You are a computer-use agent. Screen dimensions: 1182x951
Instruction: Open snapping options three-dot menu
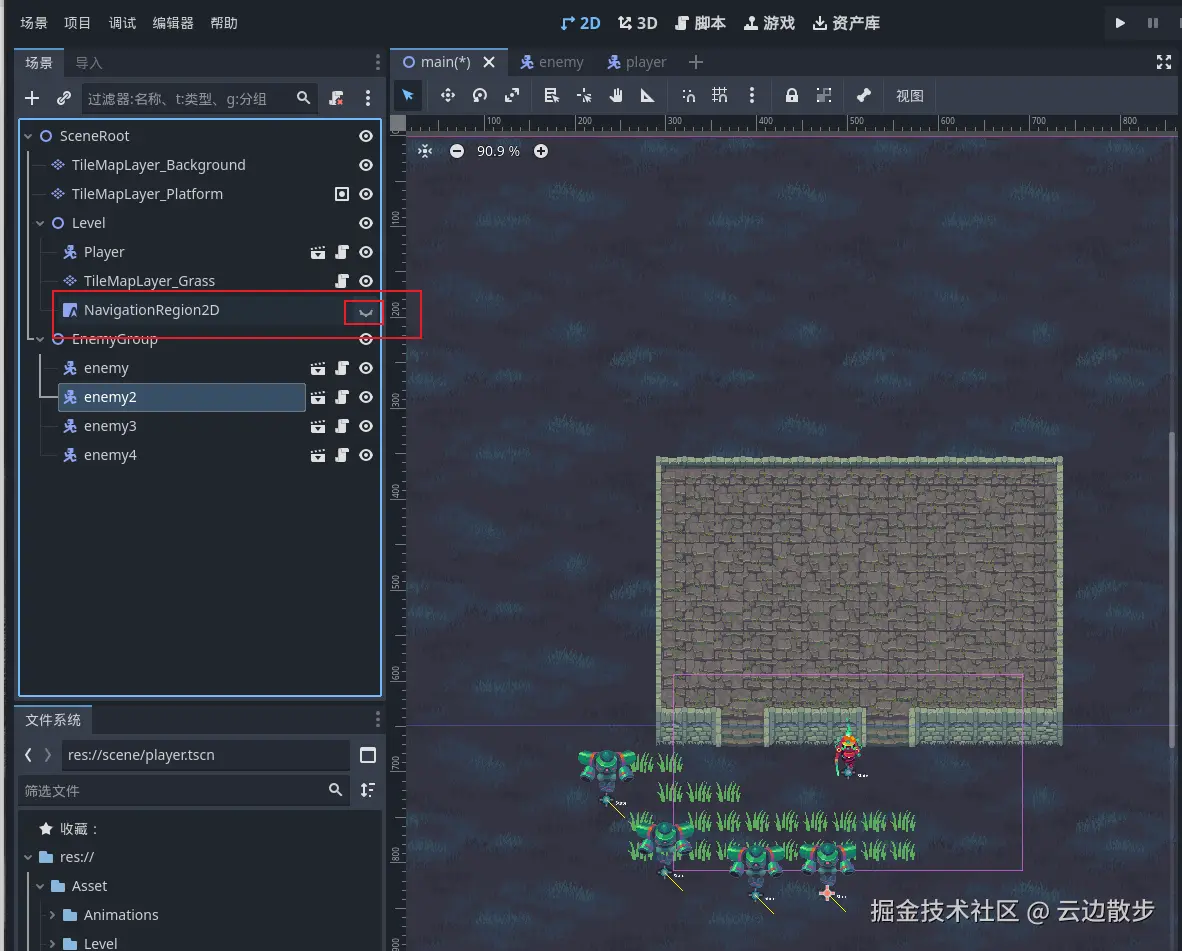752,96
